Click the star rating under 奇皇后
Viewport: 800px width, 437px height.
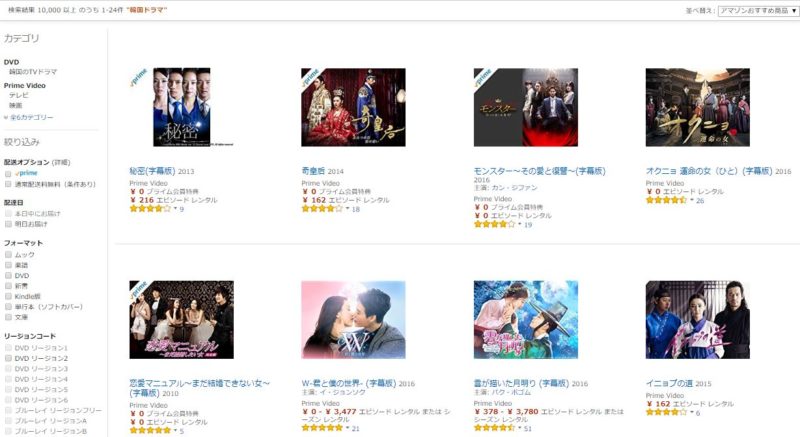click(322, 209)
